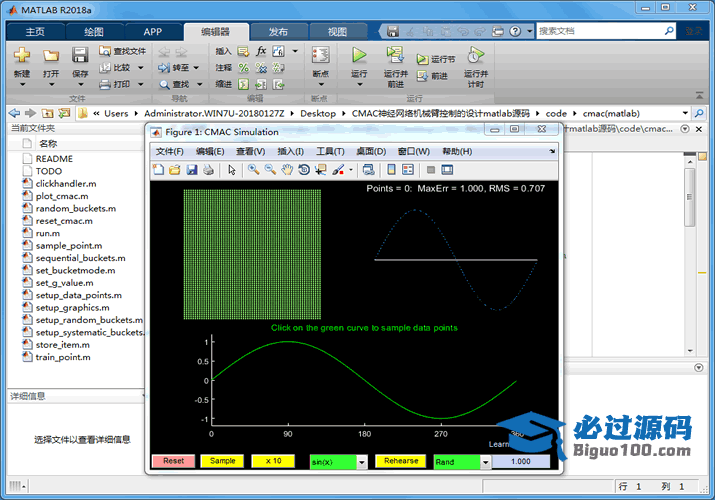Click the green 运行 (Run) play icon
The height and width of the screenshot is (500, 715).
point(359,55)
